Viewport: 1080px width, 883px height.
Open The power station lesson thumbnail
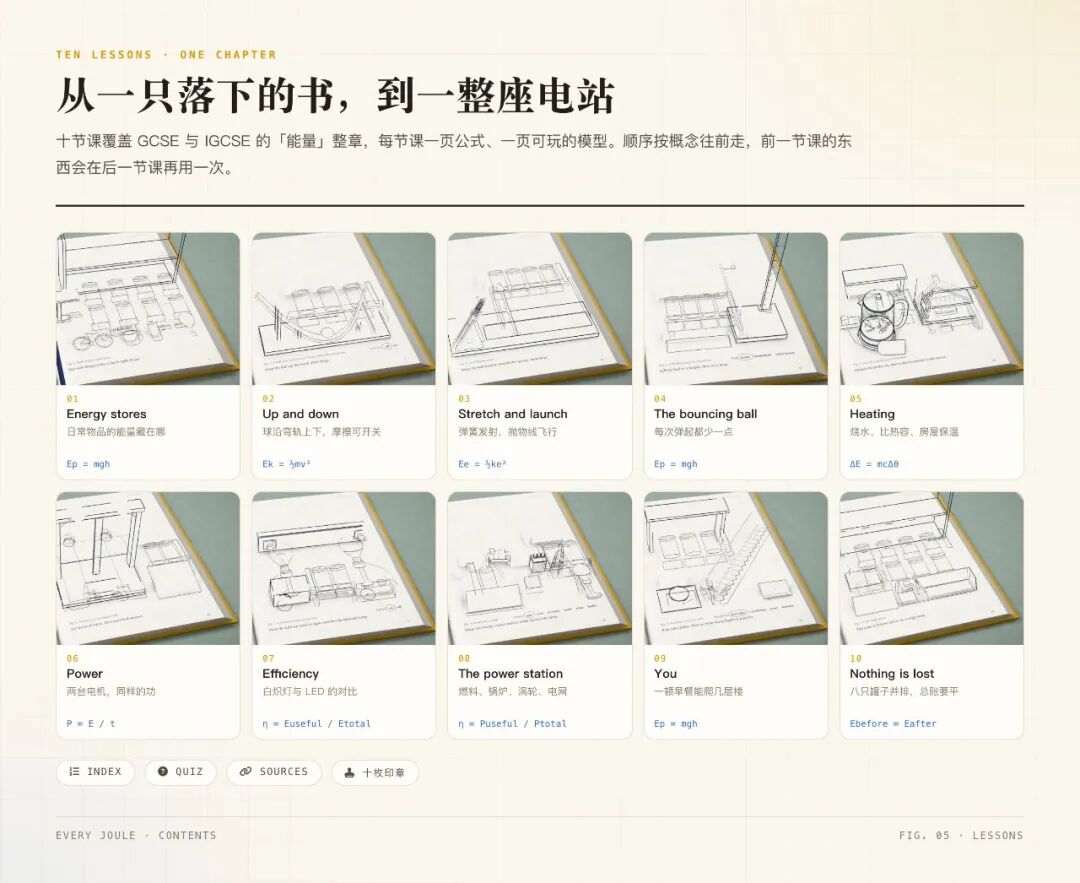click(x=539, y=568)
